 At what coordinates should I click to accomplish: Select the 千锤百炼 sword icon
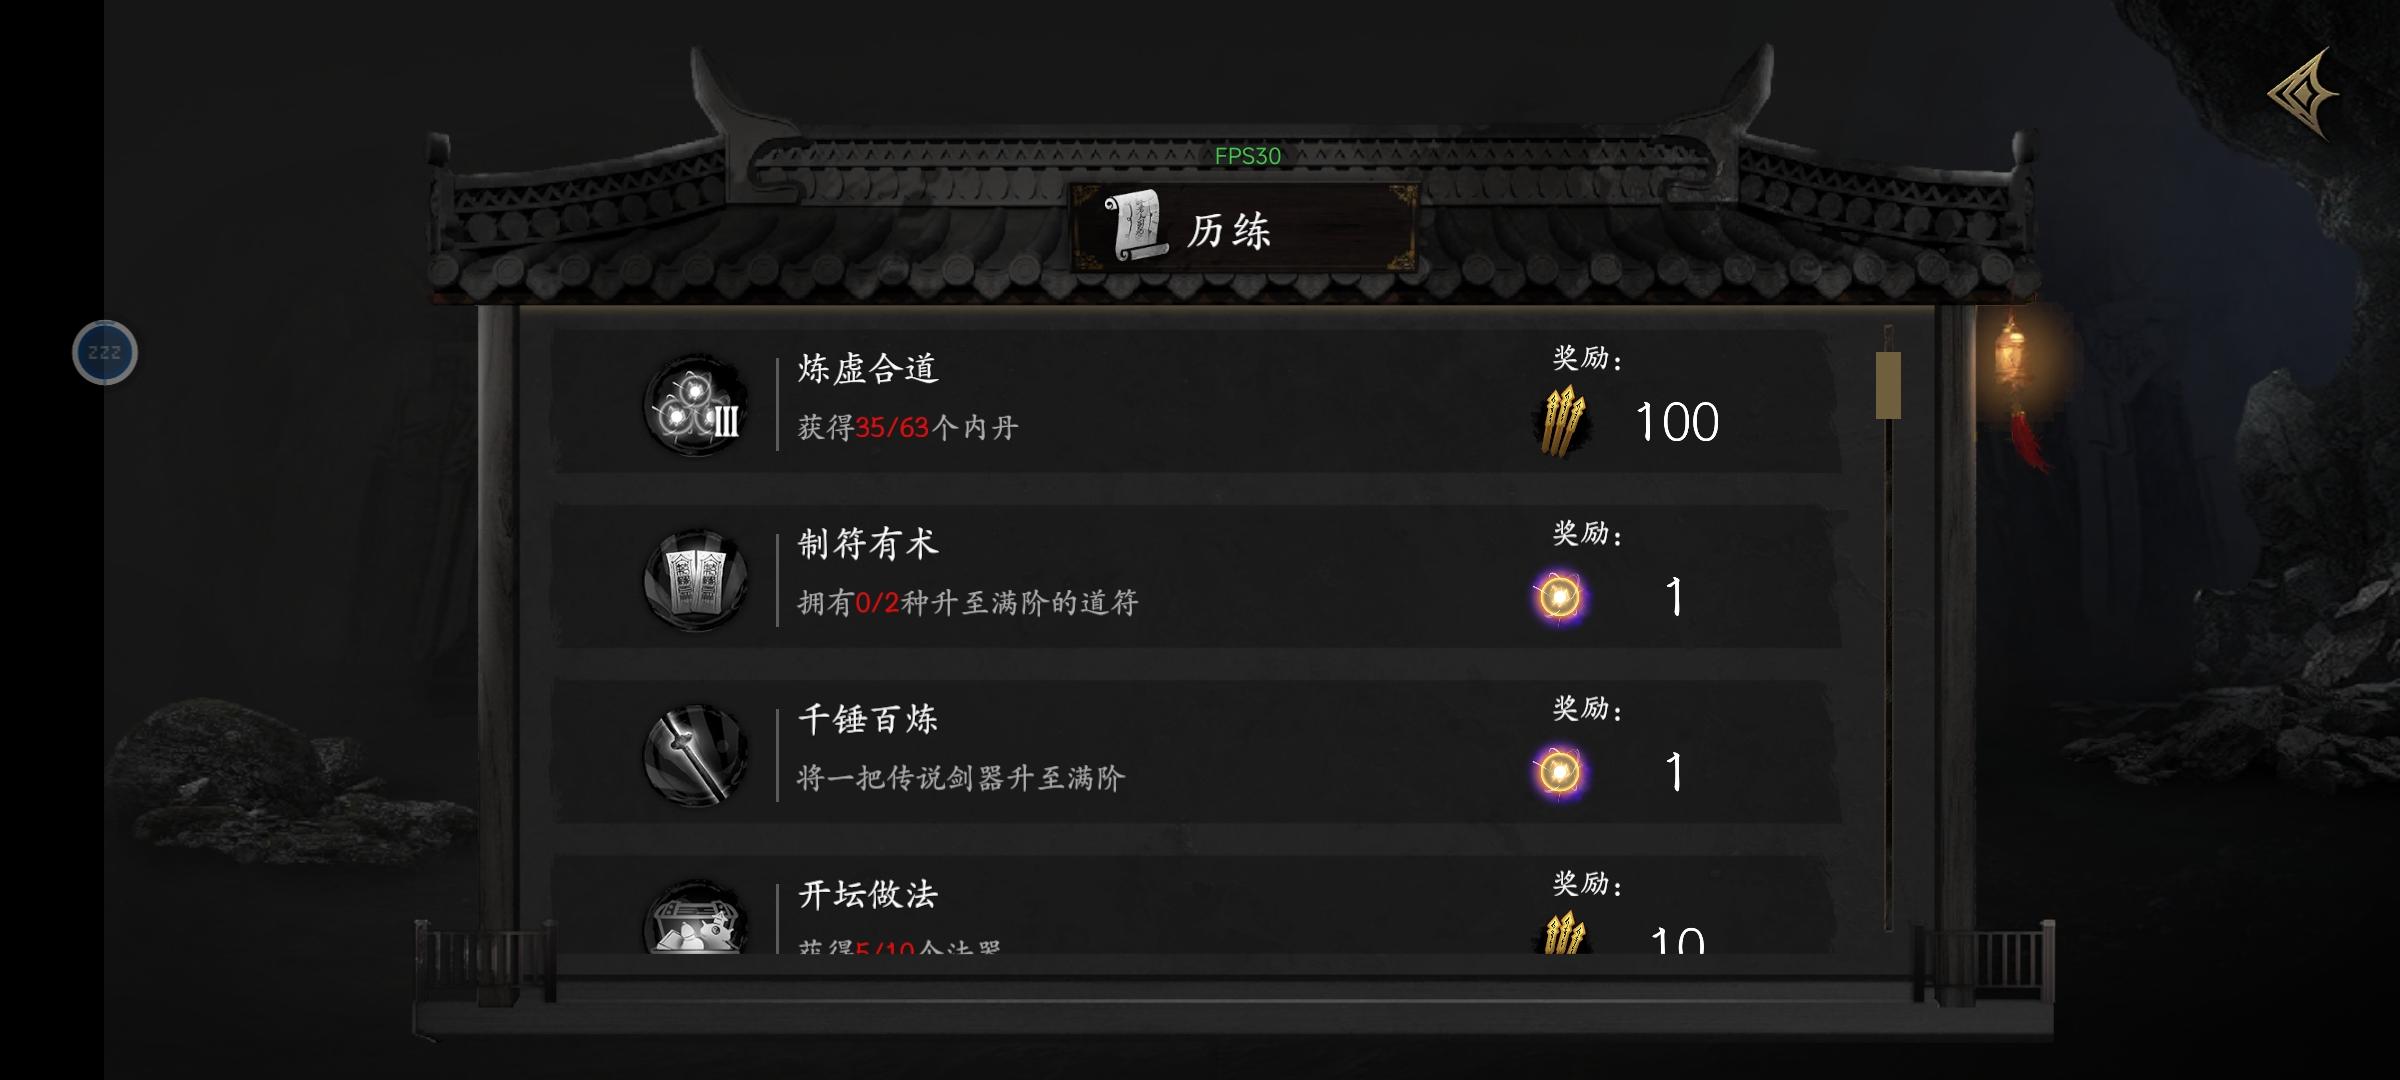click(x=696, y=754)
